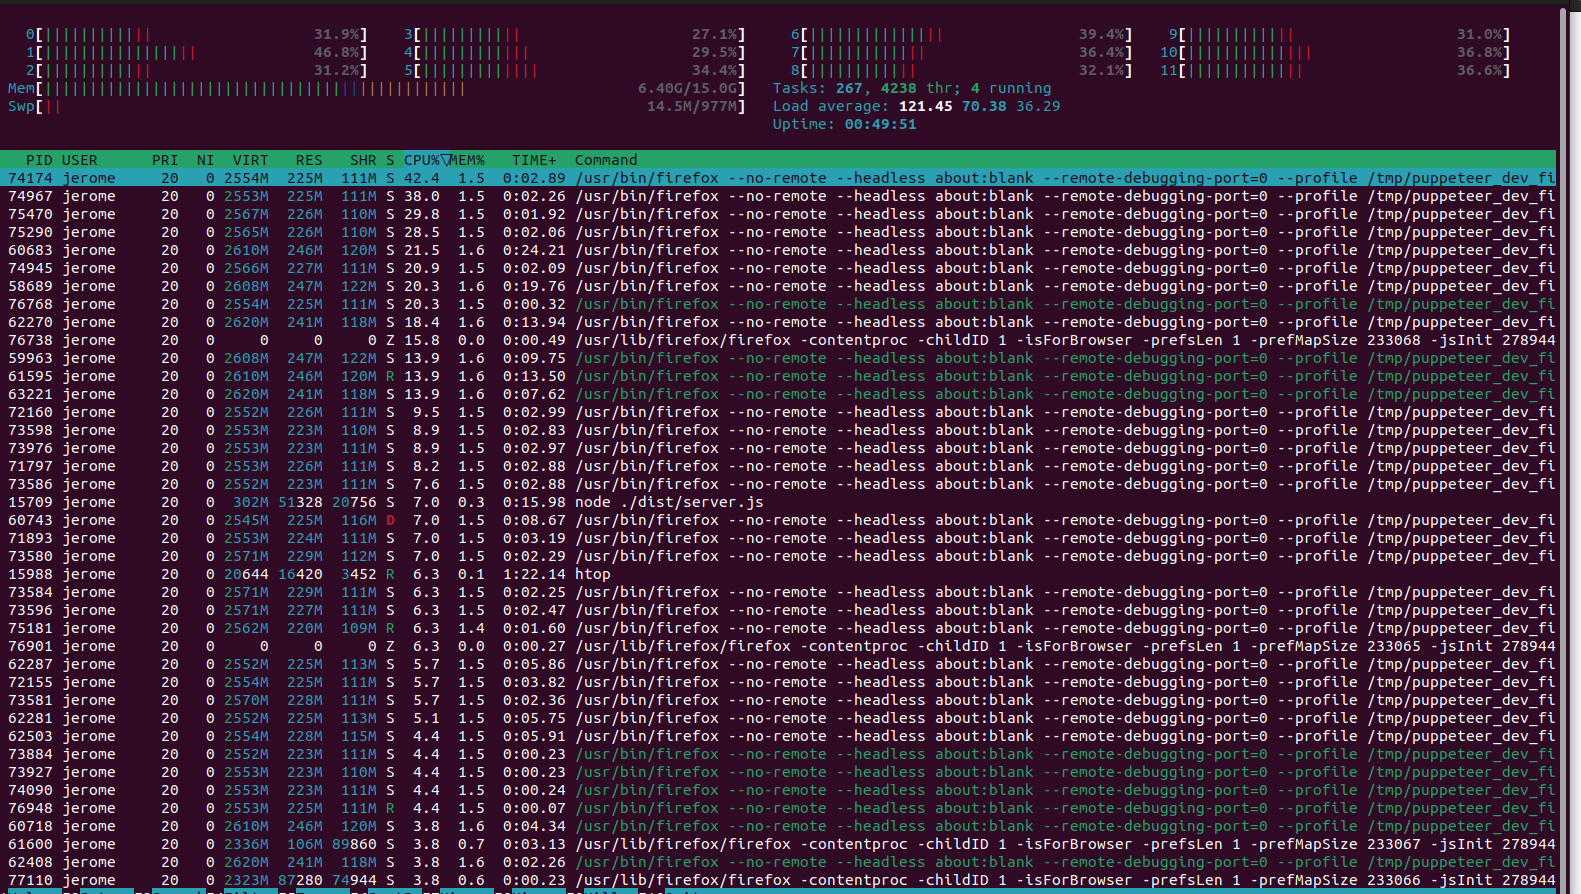Click the CPU 11 usage meter
The height and width of the screenshot is (894, 1581).
1335,70
